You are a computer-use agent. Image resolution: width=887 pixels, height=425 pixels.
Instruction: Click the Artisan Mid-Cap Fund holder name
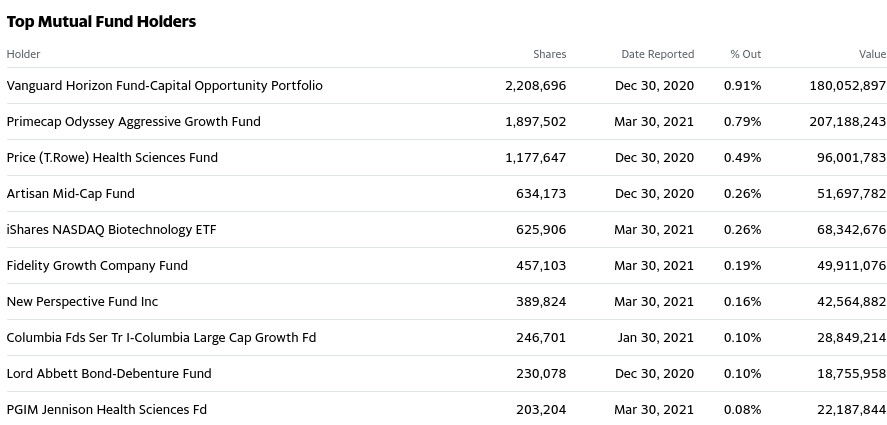70,194
